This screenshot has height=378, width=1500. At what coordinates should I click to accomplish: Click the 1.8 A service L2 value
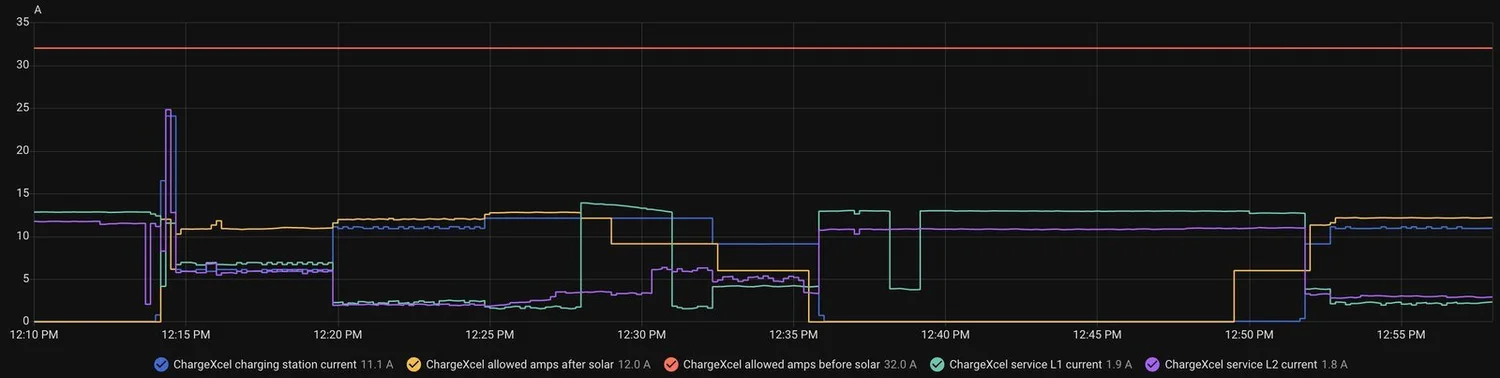(x=1334, y=365)
